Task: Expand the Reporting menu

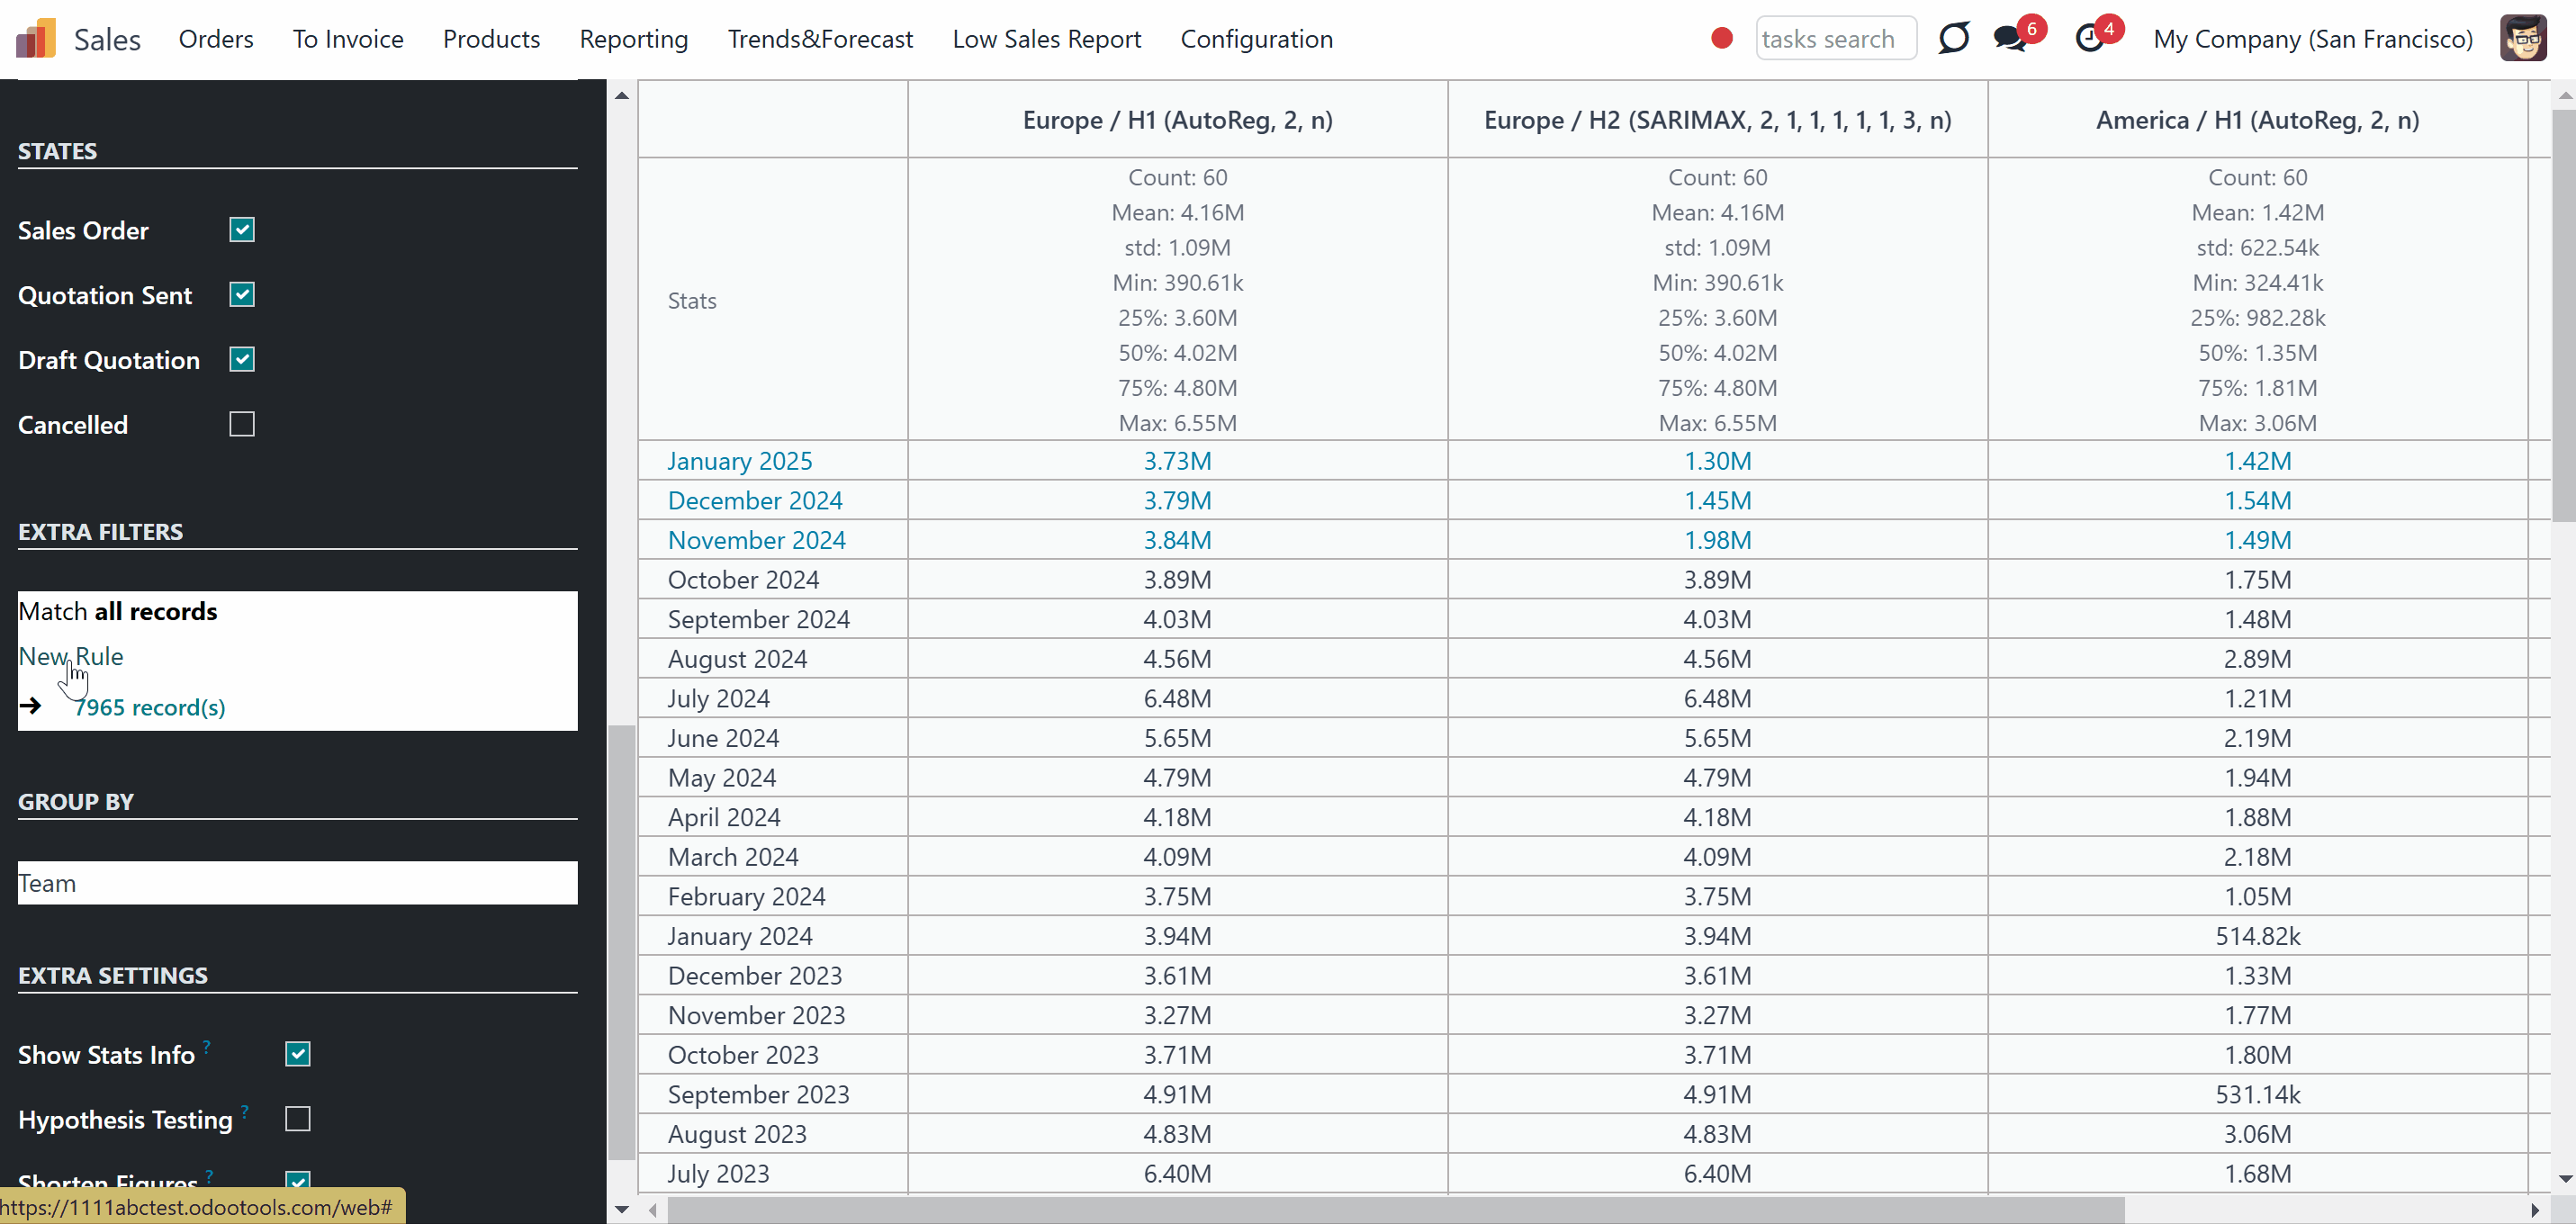Action: coord(634,39)
